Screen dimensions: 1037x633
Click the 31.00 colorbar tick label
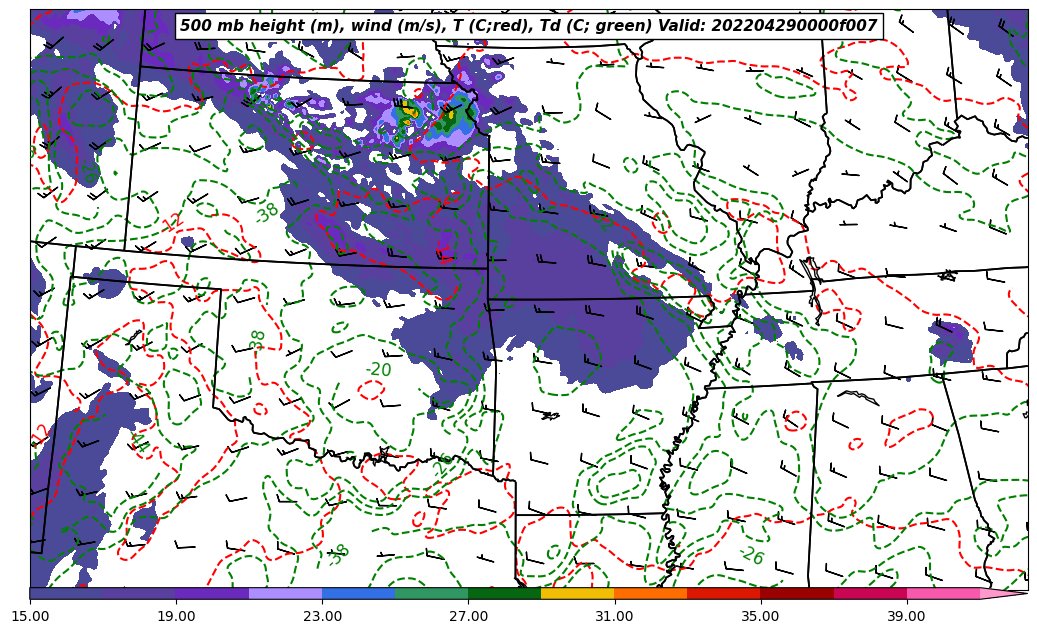pyautogui.click(x=614, y=616)
